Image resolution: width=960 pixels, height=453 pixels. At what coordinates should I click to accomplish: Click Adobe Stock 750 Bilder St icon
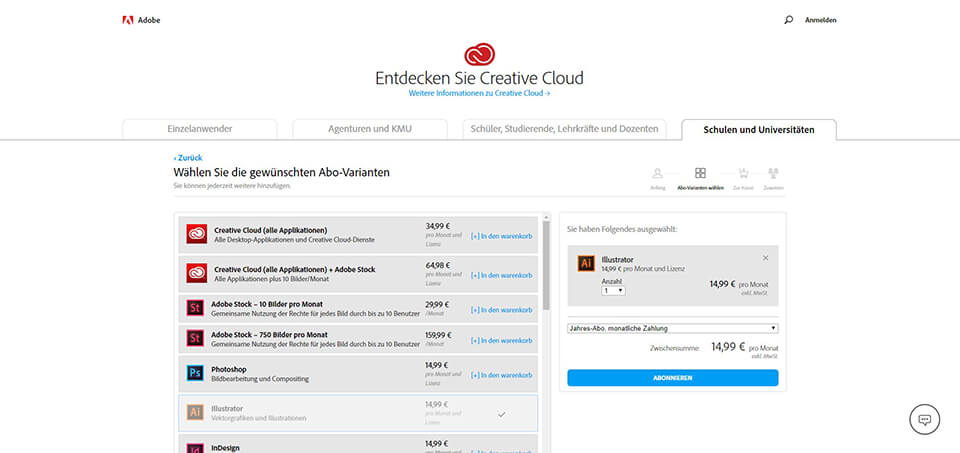click(x=195, y=339)
